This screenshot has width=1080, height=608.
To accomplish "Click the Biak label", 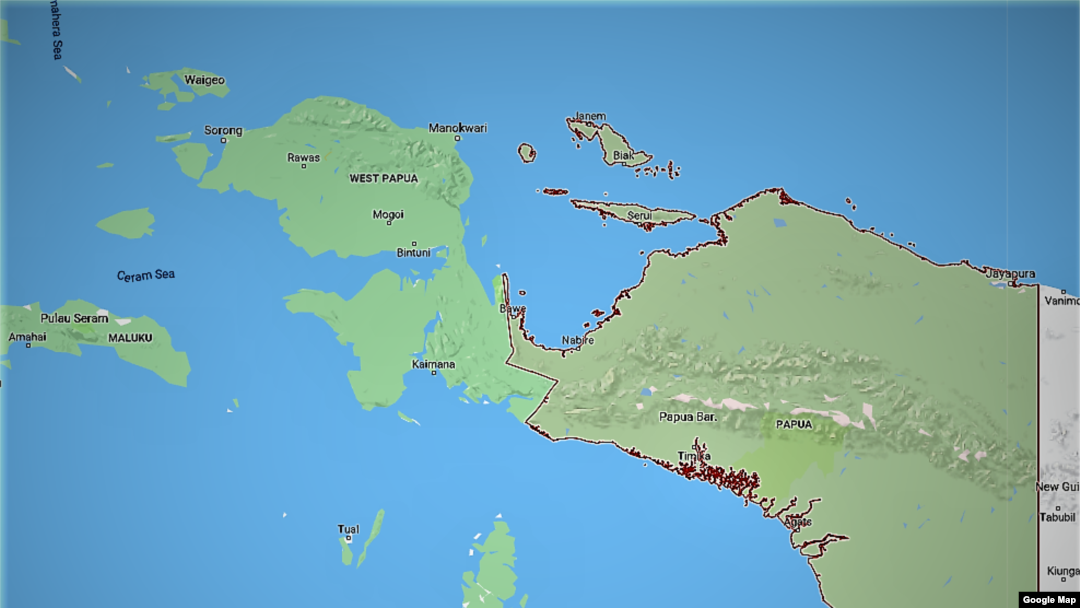I will [623, 156].
